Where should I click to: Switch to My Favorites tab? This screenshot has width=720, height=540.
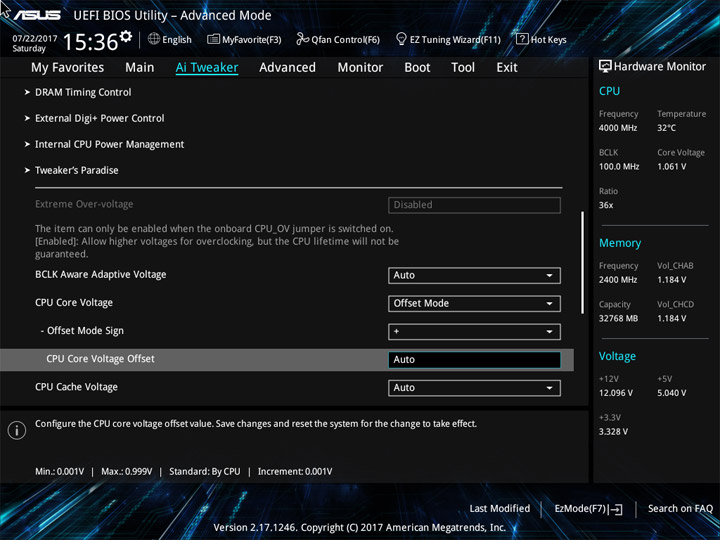[68, 68]
